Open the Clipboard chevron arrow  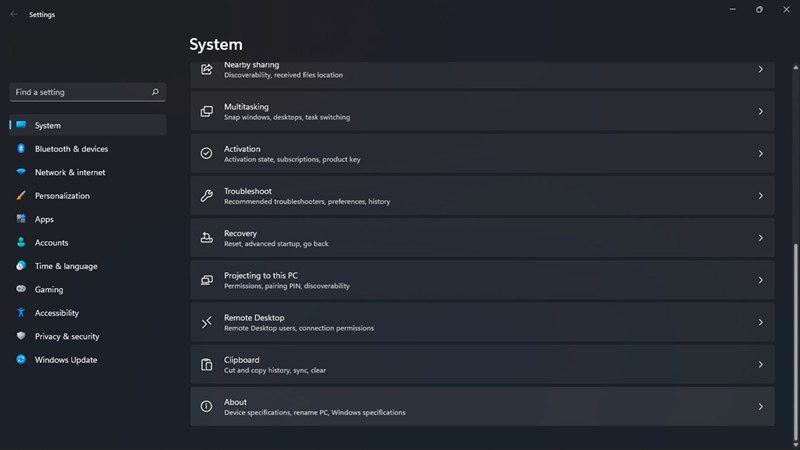point(760,364)
